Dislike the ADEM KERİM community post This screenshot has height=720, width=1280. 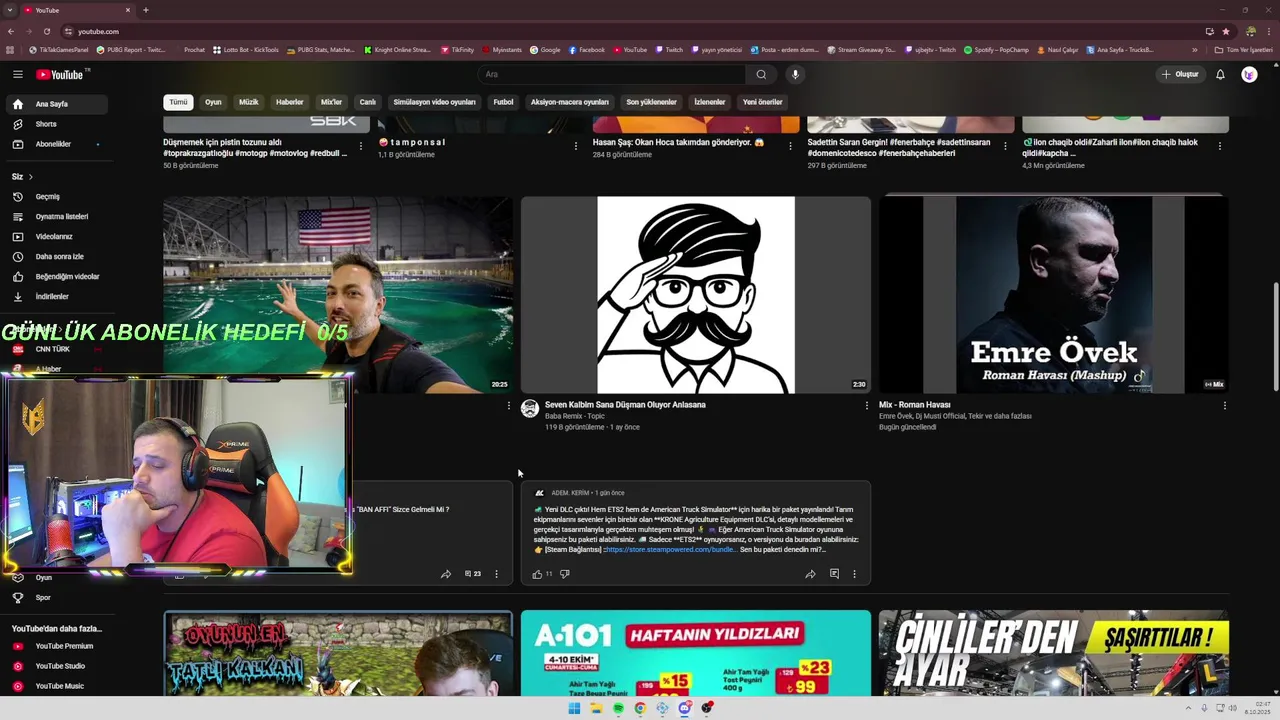pos(564,574)
